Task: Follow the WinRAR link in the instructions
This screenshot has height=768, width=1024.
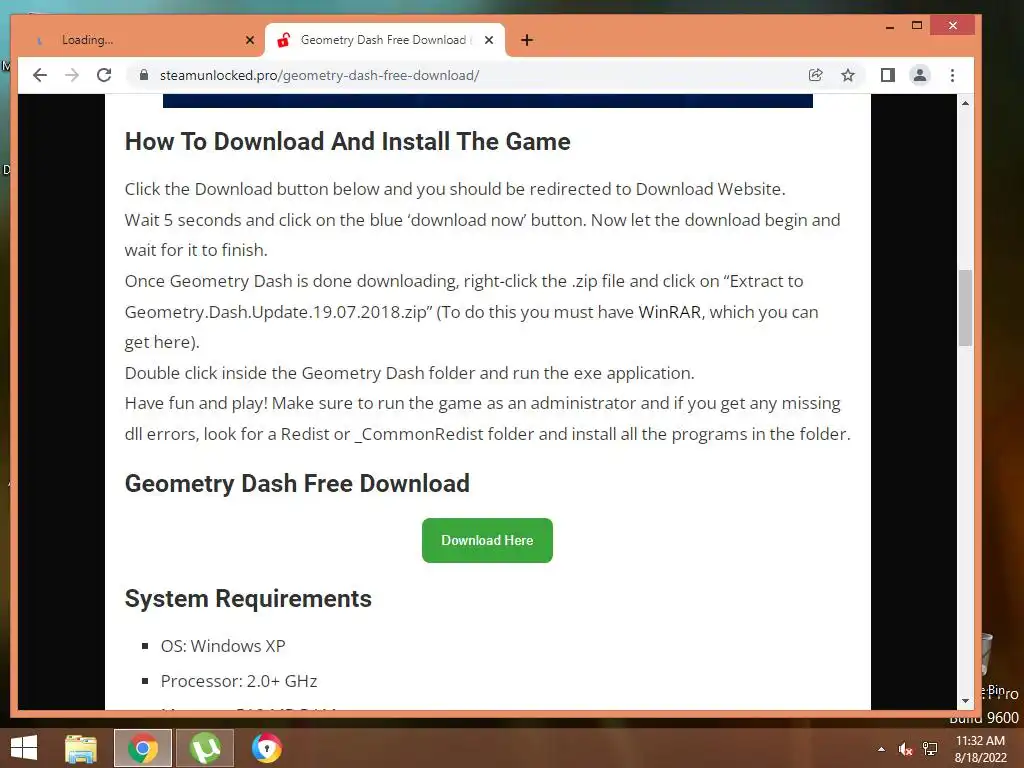Action: tap(669, 312)
